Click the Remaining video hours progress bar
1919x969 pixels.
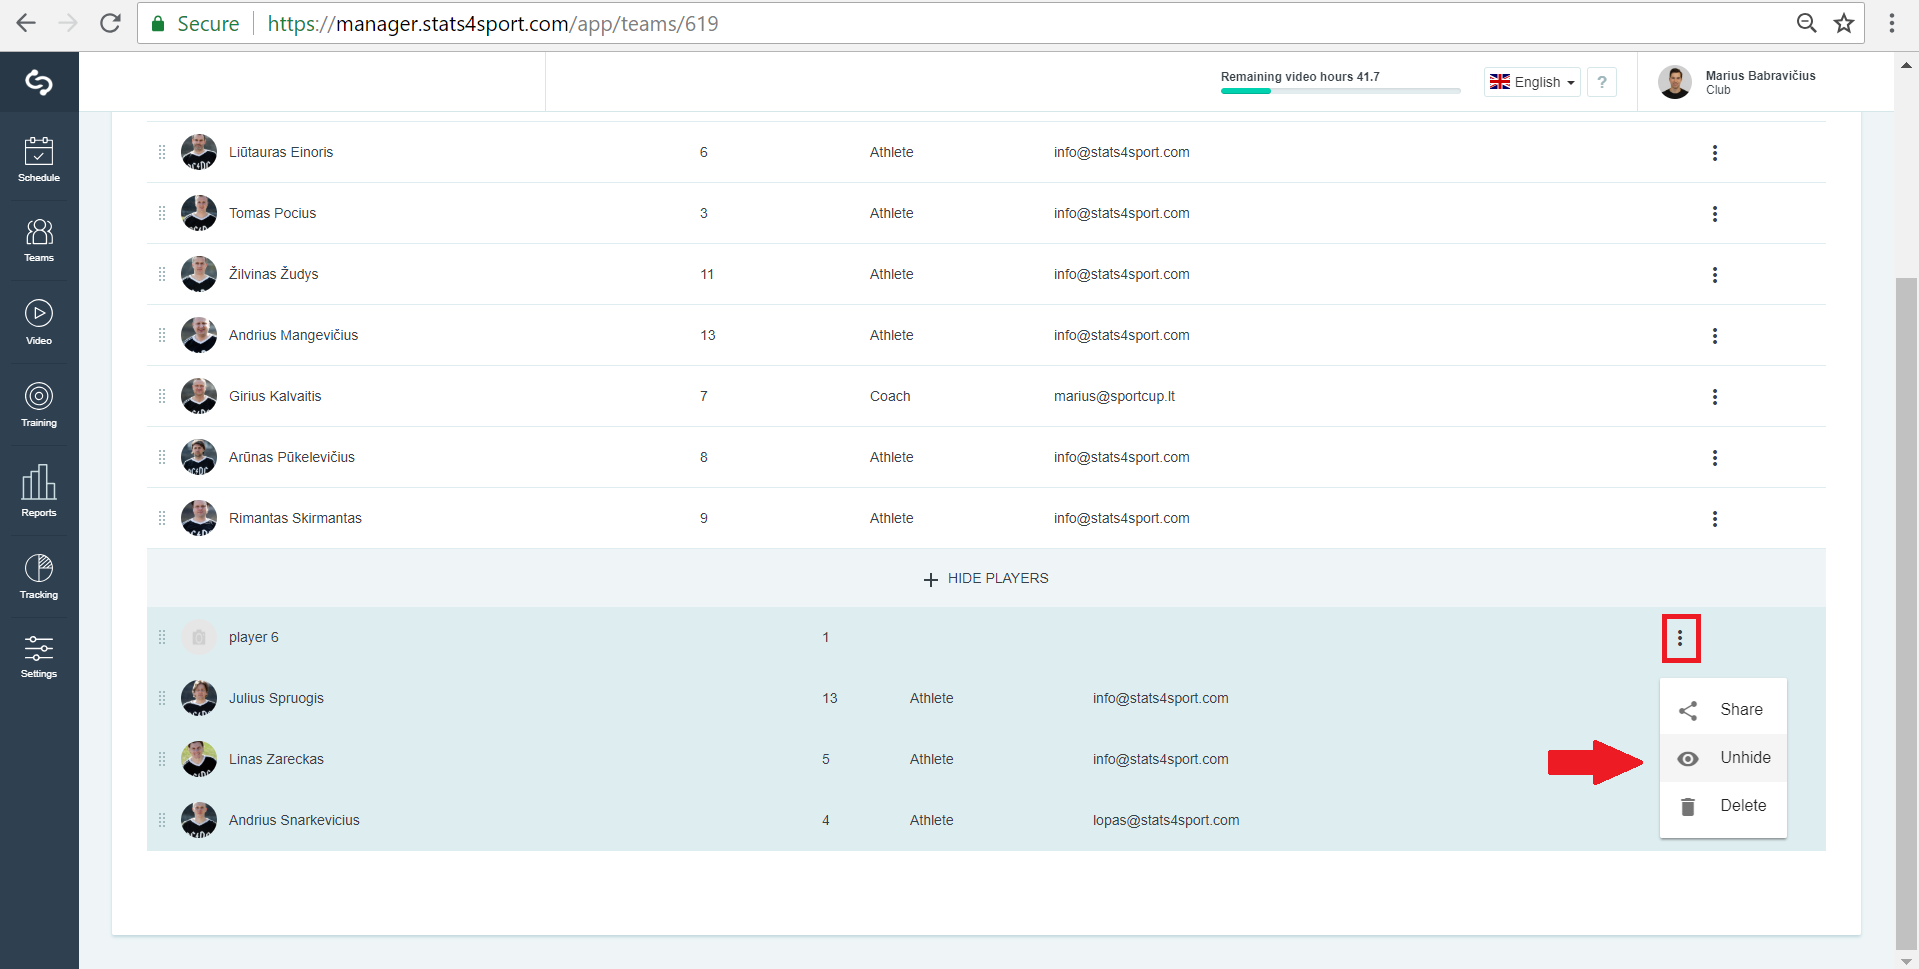(x=1340, y=91)
